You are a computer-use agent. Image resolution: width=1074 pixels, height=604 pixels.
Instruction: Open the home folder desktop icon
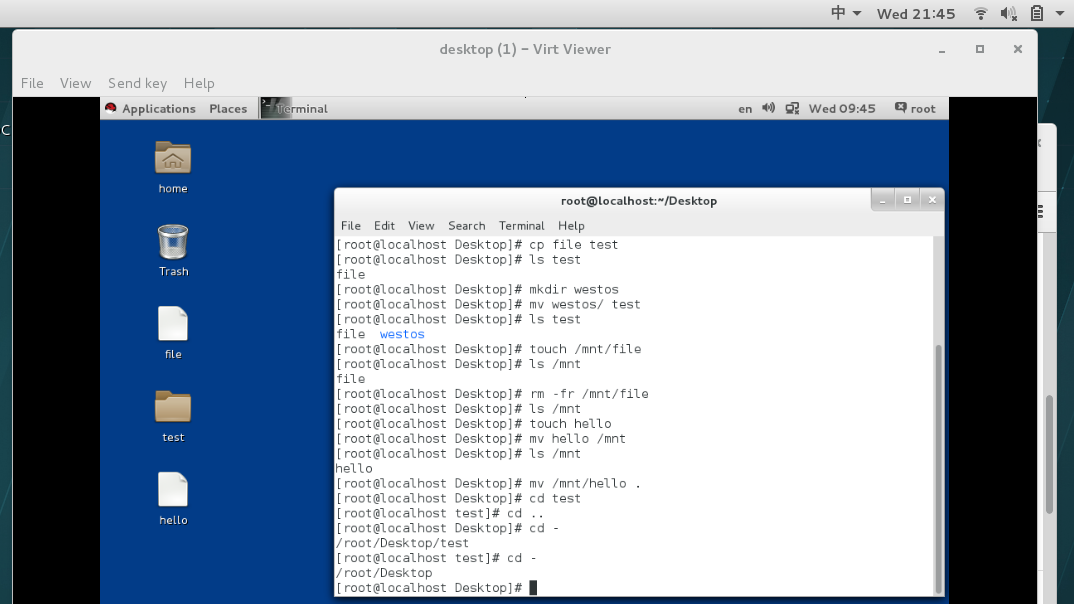point(173,158)
